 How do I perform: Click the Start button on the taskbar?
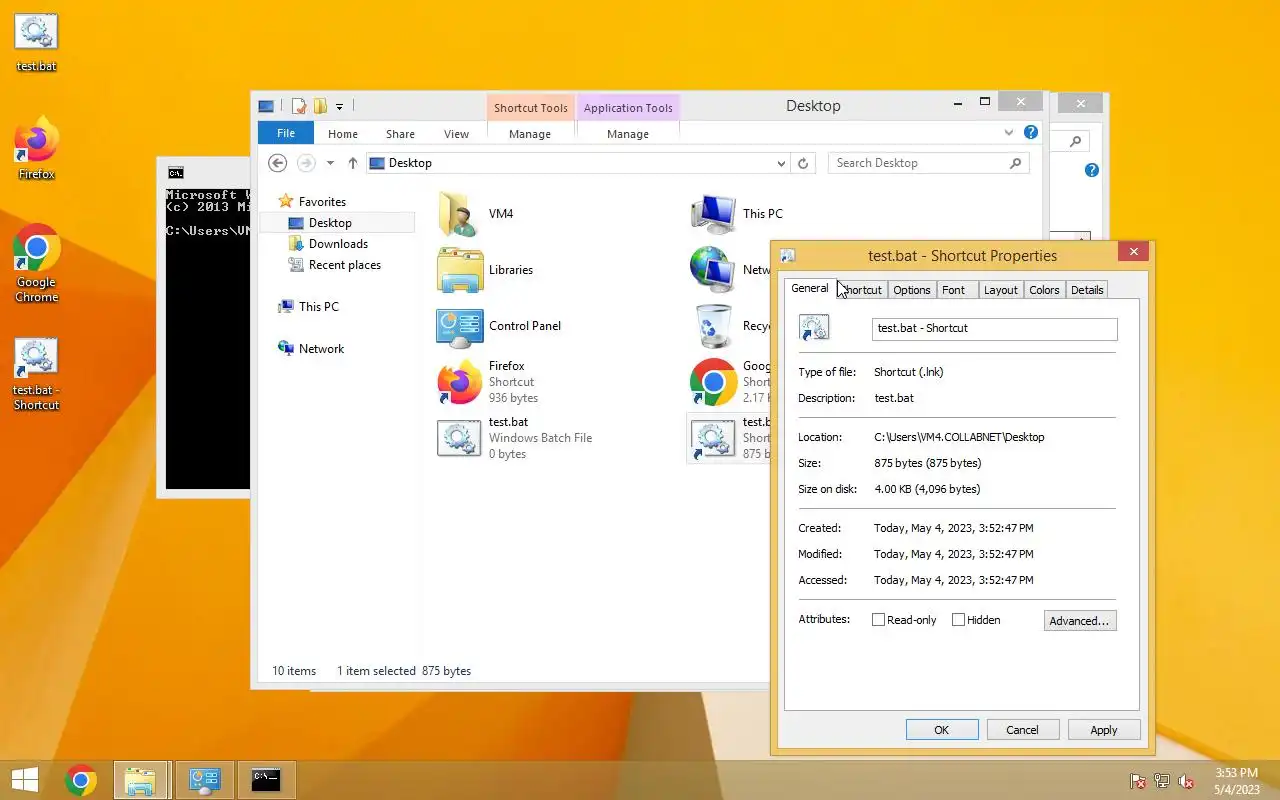click(x=24, y=780)
